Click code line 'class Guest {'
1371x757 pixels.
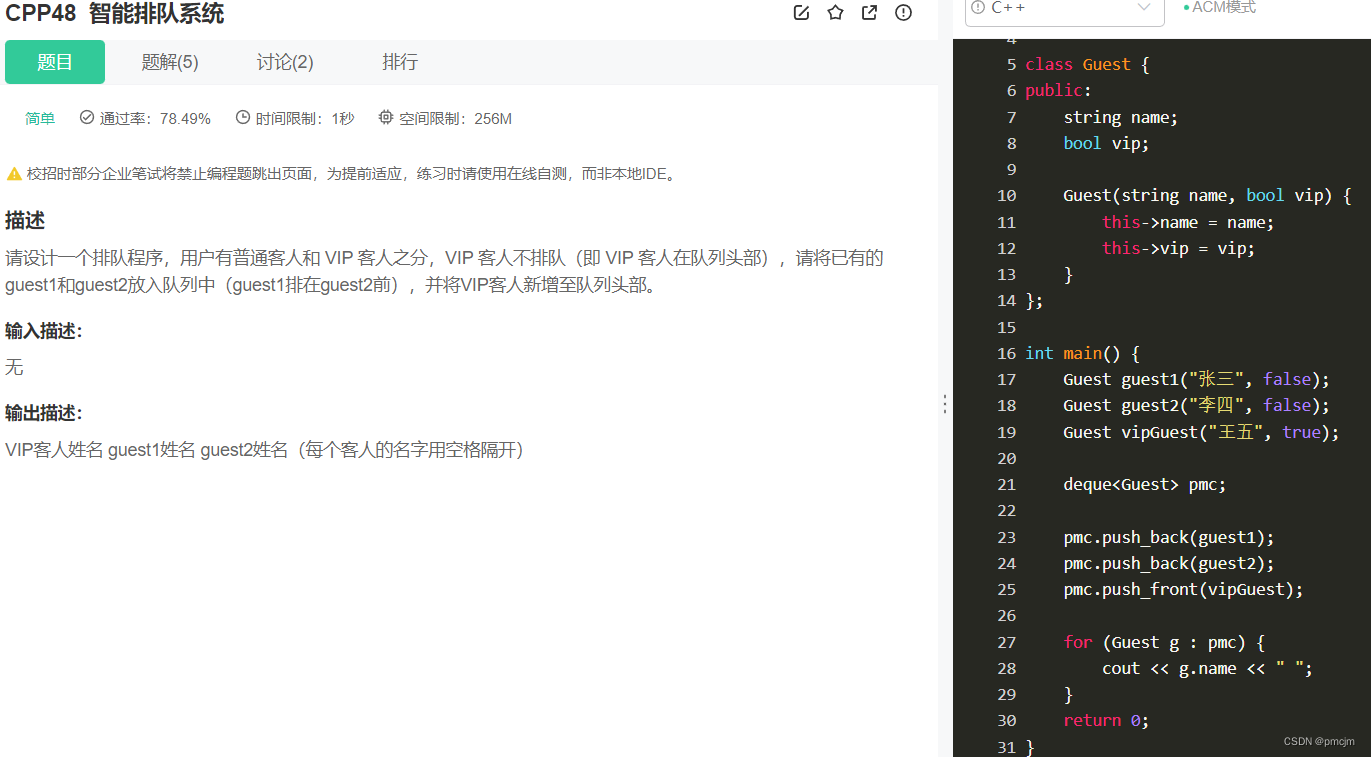click(x=1087, y=65)
